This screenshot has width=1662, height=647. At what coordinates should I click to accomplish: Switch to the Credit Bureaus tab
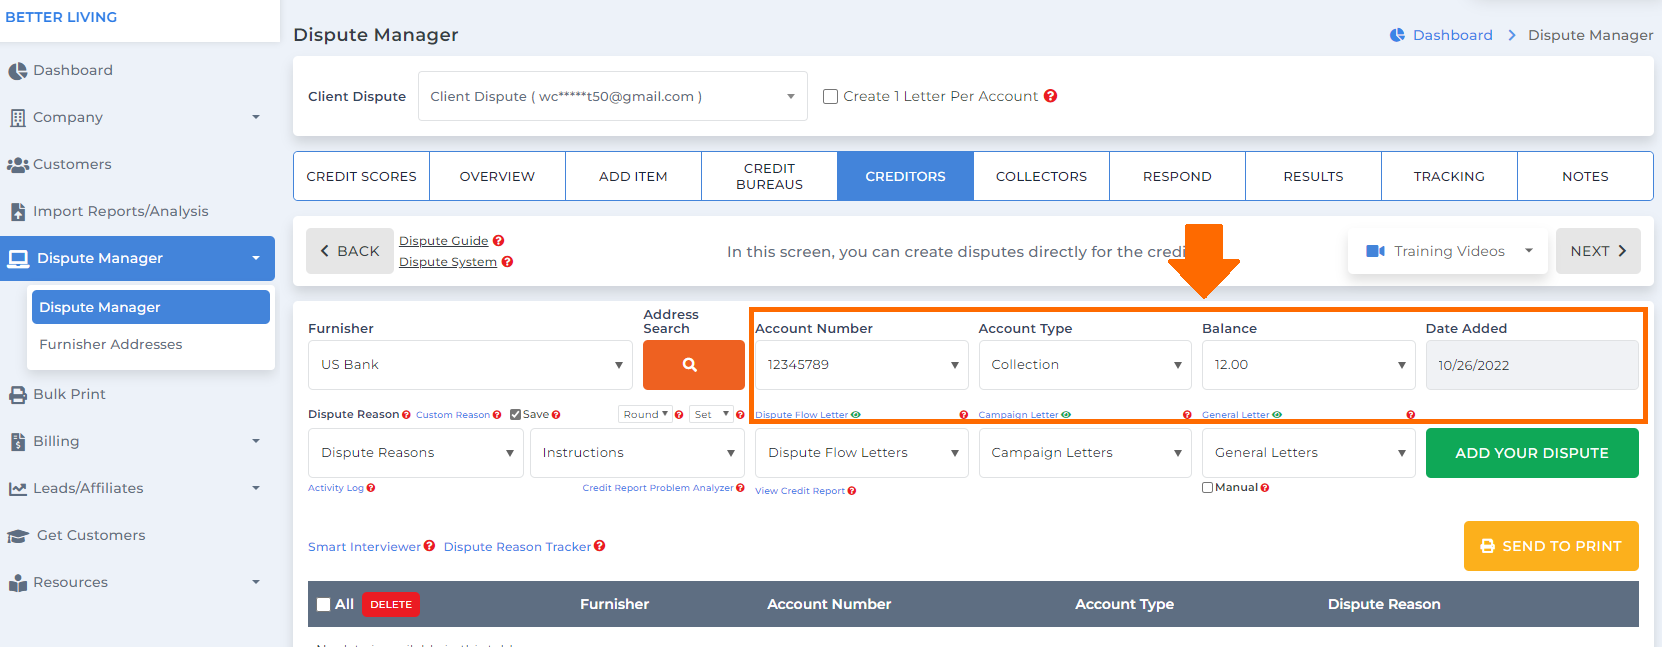(x=769, y=176)
